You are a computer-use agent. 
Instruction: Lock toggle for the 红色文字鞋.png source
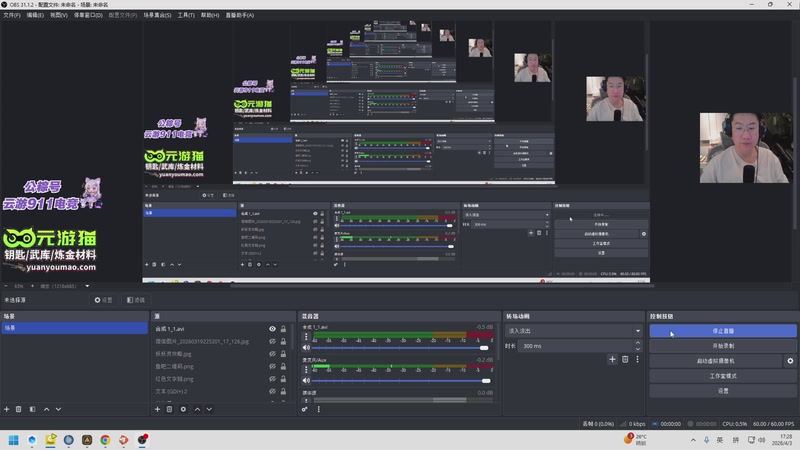click(x=283, y=379)
